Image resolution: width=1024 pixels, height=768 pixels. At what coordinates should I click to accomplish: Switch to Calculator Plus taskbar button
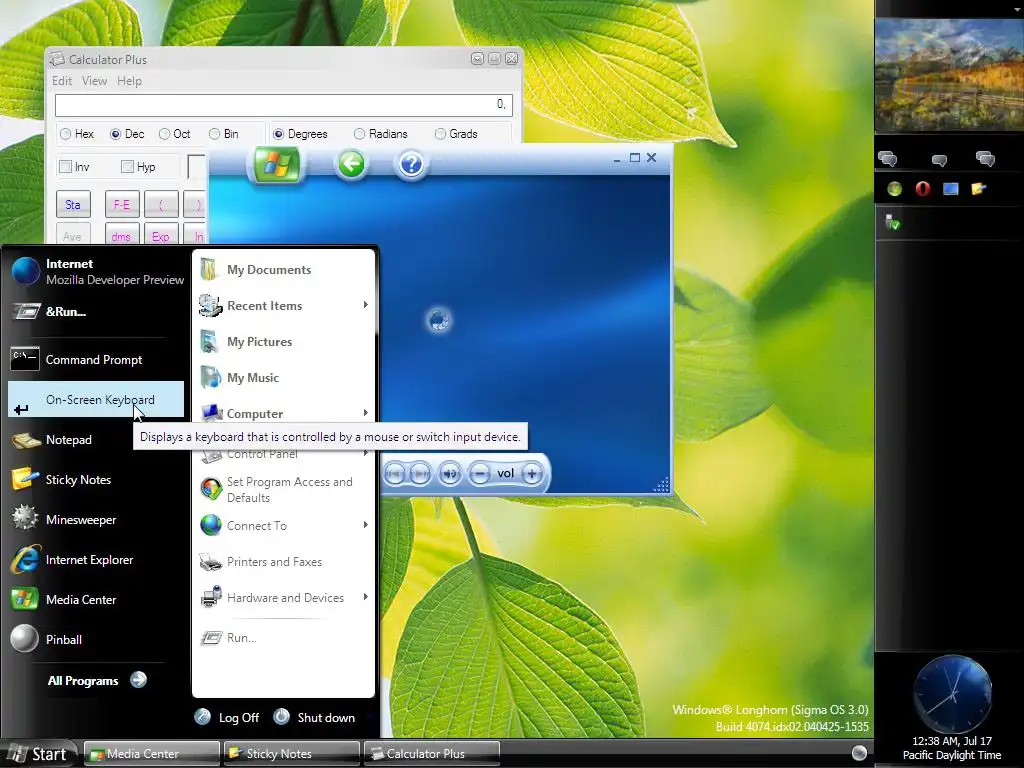pos(432,754)
